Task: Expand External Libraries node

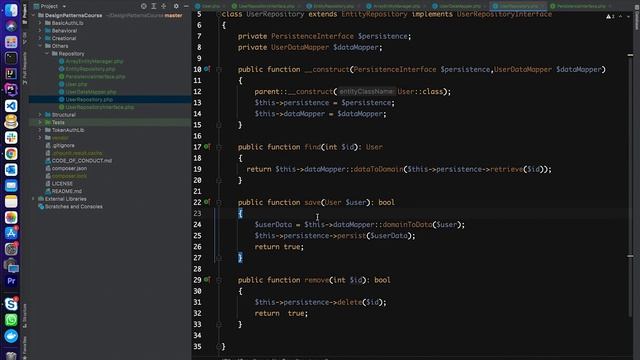Action: click(33, 199)
